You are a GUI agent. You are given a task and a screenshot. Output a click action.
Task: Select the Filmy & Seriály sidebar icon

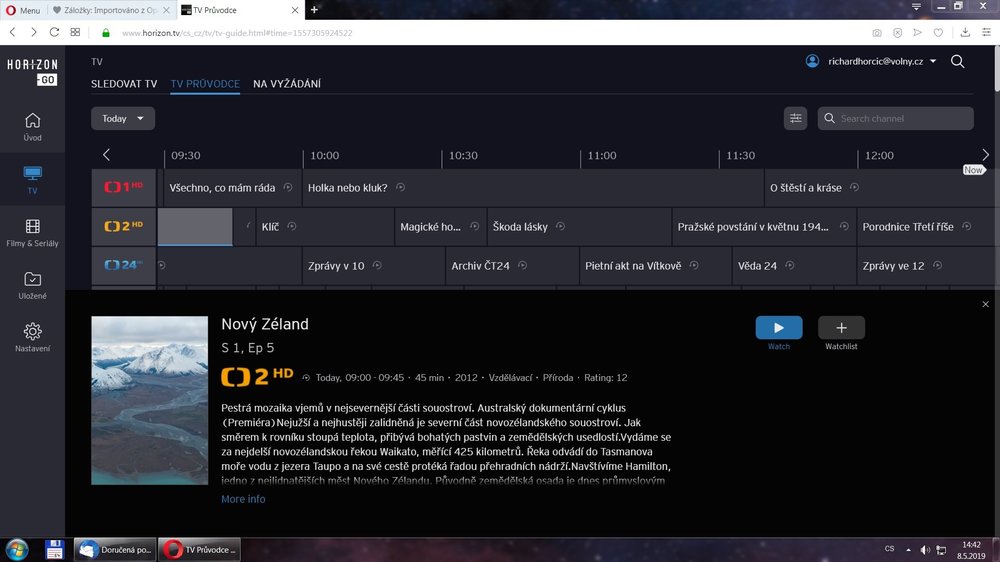(x=32, y=227)
